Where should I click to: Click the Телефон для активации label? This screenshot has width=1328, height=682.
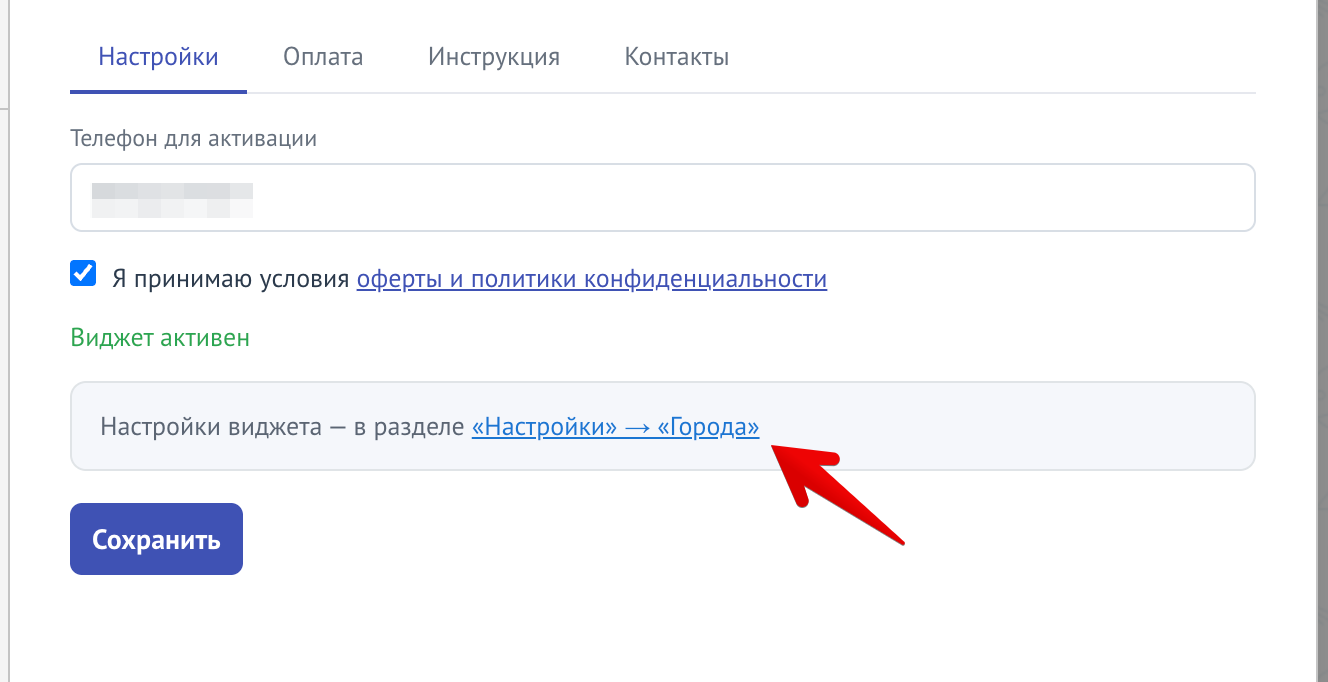193,139
